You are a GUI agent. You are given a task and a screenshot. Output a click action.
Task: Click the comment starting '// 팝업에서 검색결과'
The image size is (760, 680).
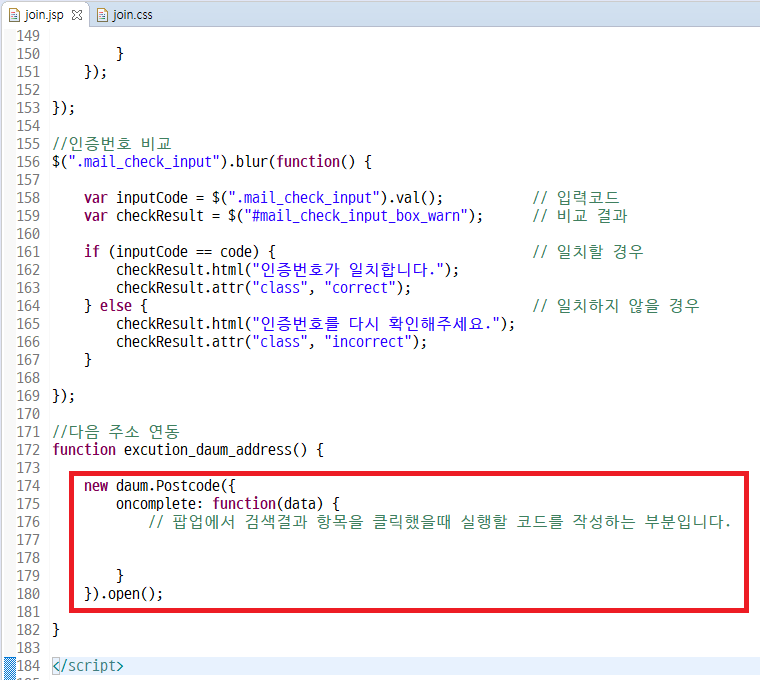click(x=439, y=522)
